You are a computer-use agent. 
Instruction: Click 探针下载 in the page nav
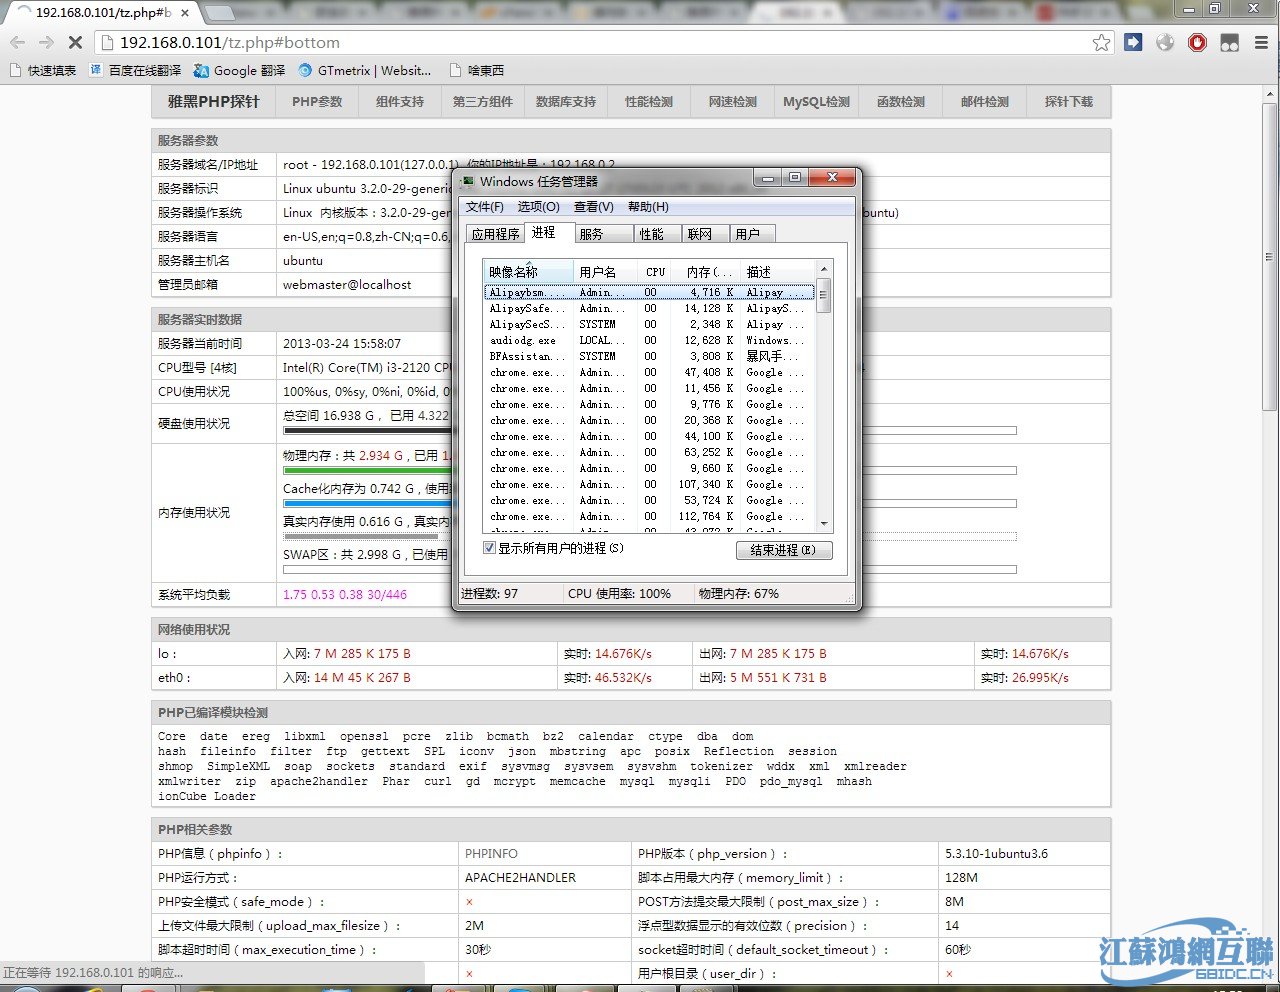pos(1068,102)
